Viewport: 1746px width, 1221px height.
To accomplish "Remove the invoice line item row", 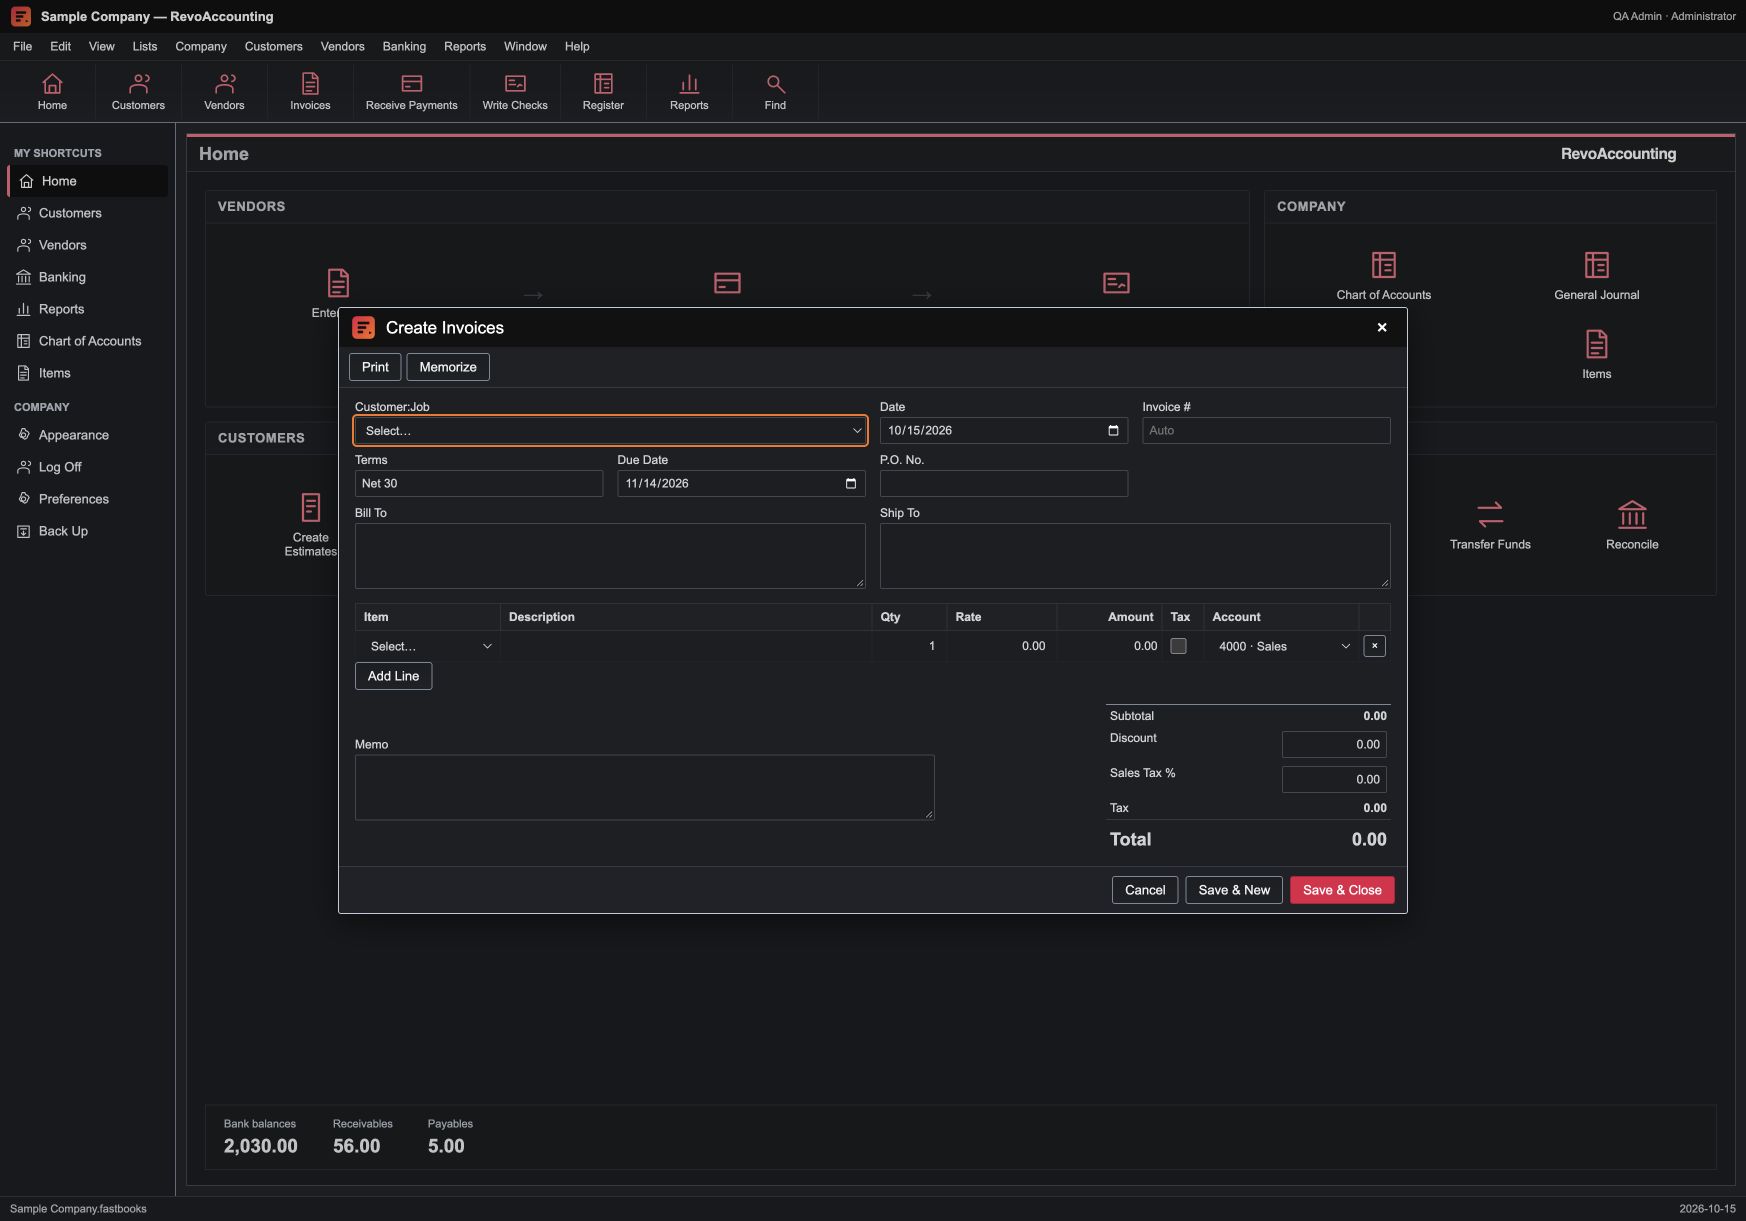I will (1374, 646).
